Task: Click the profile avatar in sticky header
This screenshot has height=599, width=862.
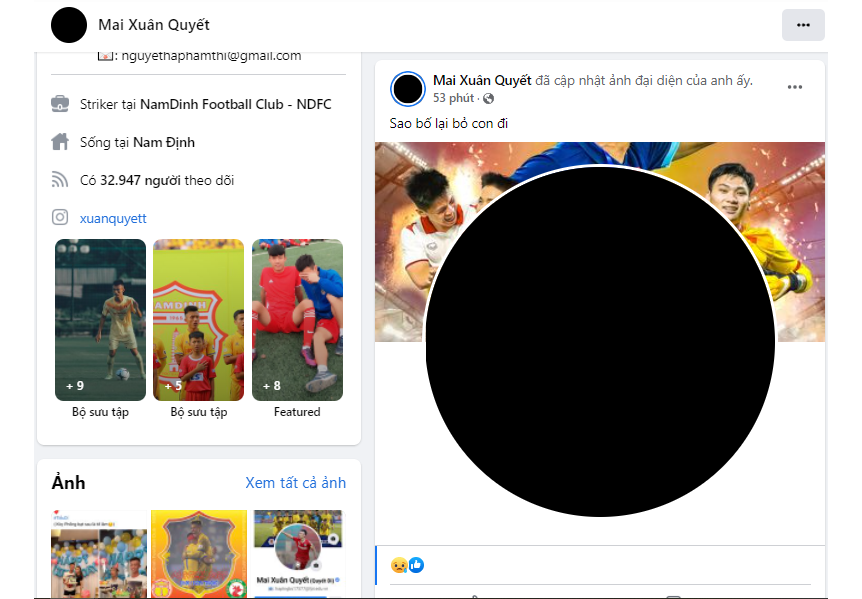Action: point(69,25)
